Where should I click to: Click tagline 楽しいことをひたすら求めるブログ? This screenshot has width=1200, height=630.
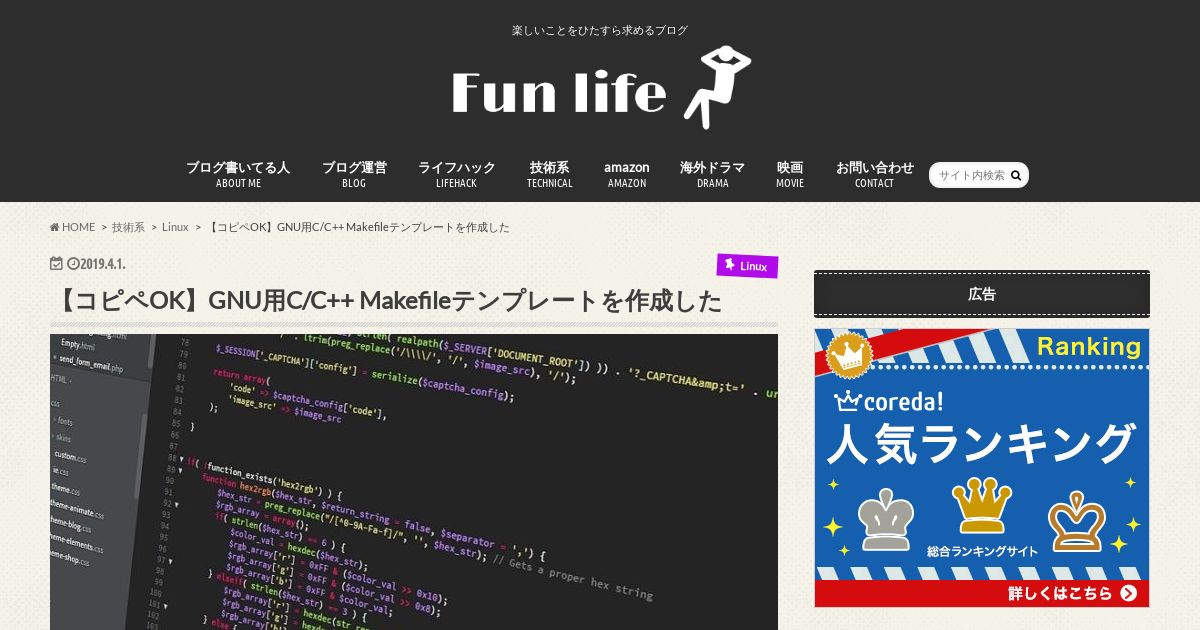coord(600,30)
